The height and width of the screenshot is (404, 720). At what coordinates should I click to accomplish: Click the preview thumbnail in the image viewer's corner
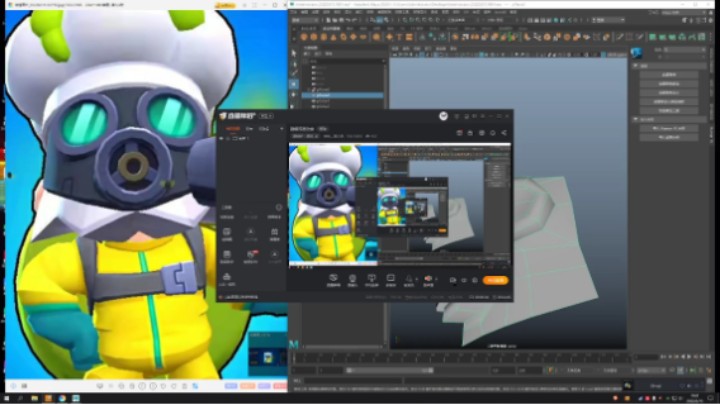pyautogui.click(x=268, y=355)
